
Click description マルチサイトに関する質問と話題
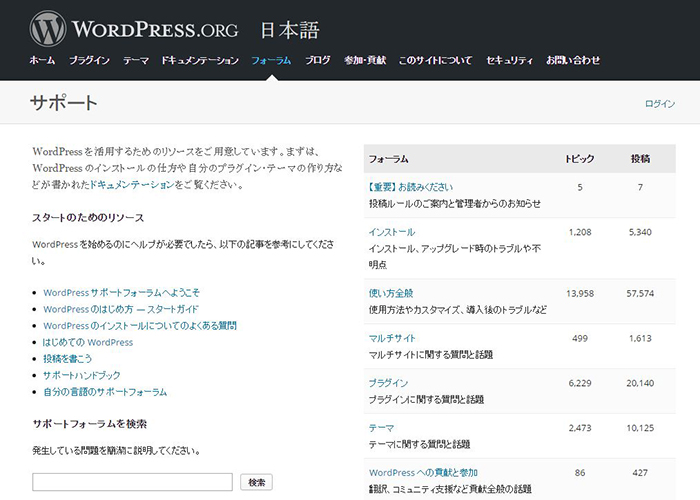pyautogui.click(x=431, y=354)
